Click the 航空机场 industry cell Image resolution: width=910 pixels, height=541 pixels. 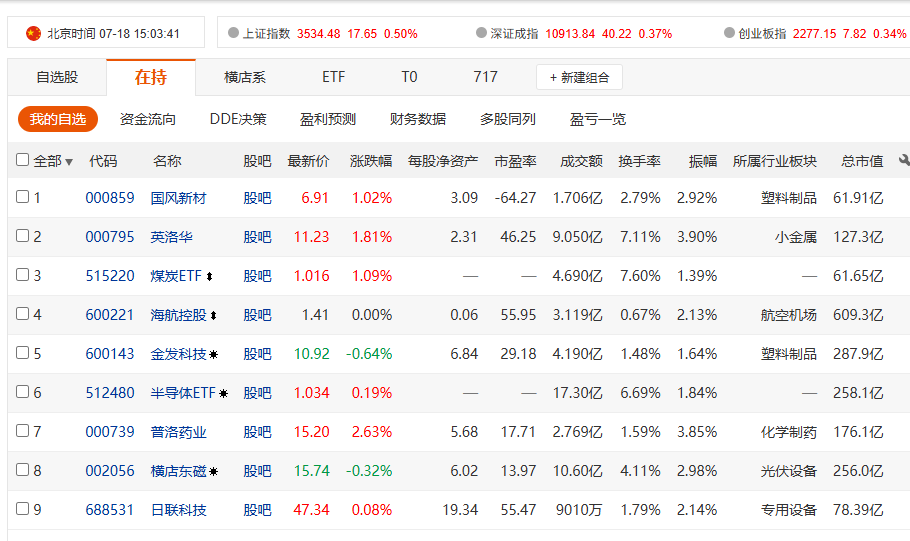789,315
